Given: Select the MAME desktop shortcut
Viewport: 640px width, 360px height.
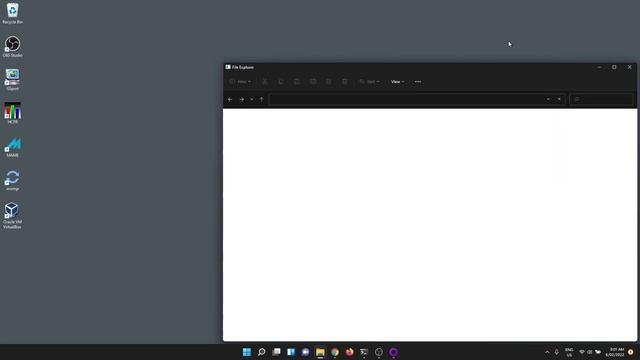Looking at the screenshot, I should click(12, 147).
